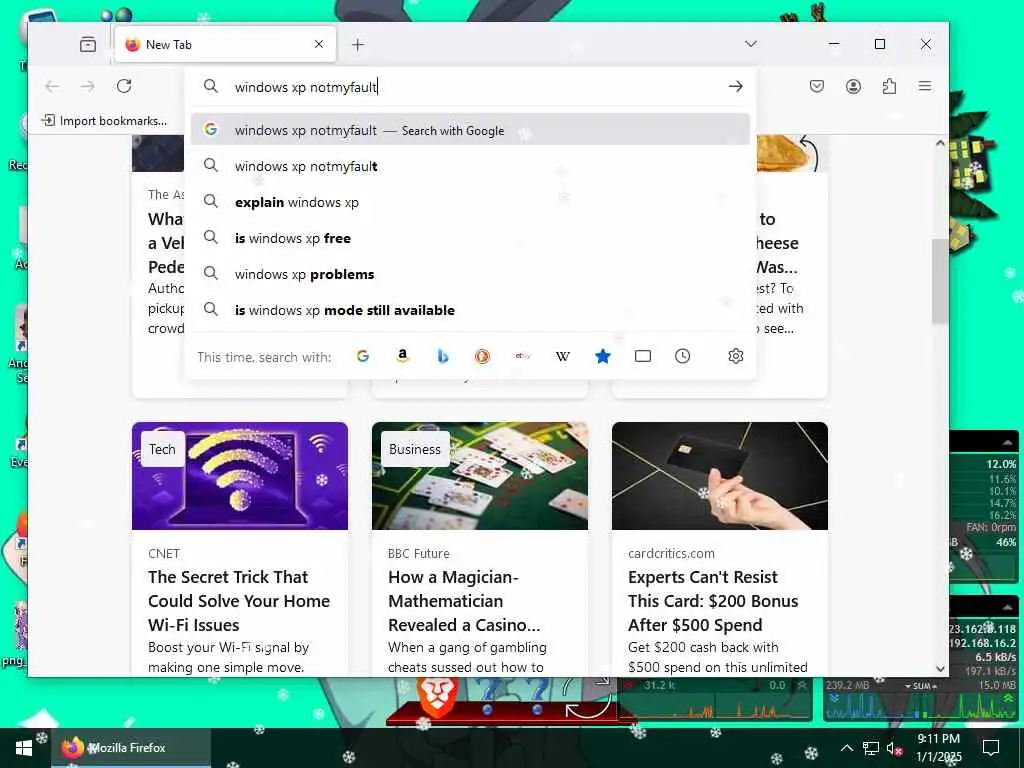Image resolution: width=1024 pixels, height=768 pixels.
Task: Search this time with Google icon
Action: click(363, 356)
